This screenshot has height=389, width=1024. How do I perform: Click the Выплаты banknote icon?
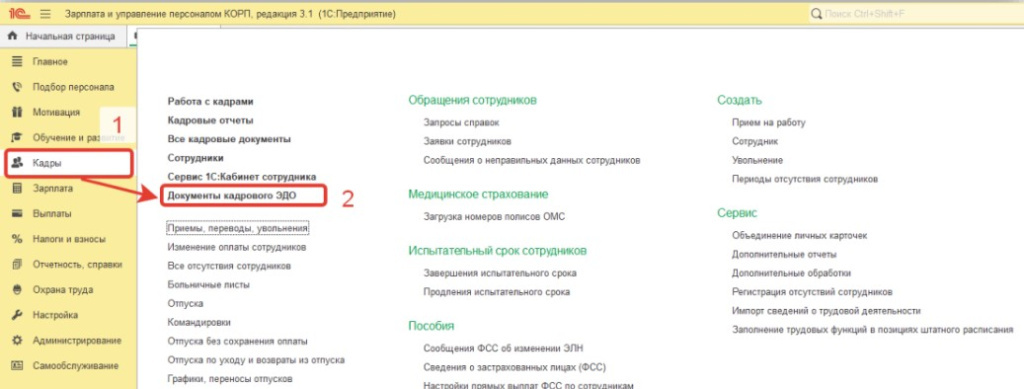[17, 213]
